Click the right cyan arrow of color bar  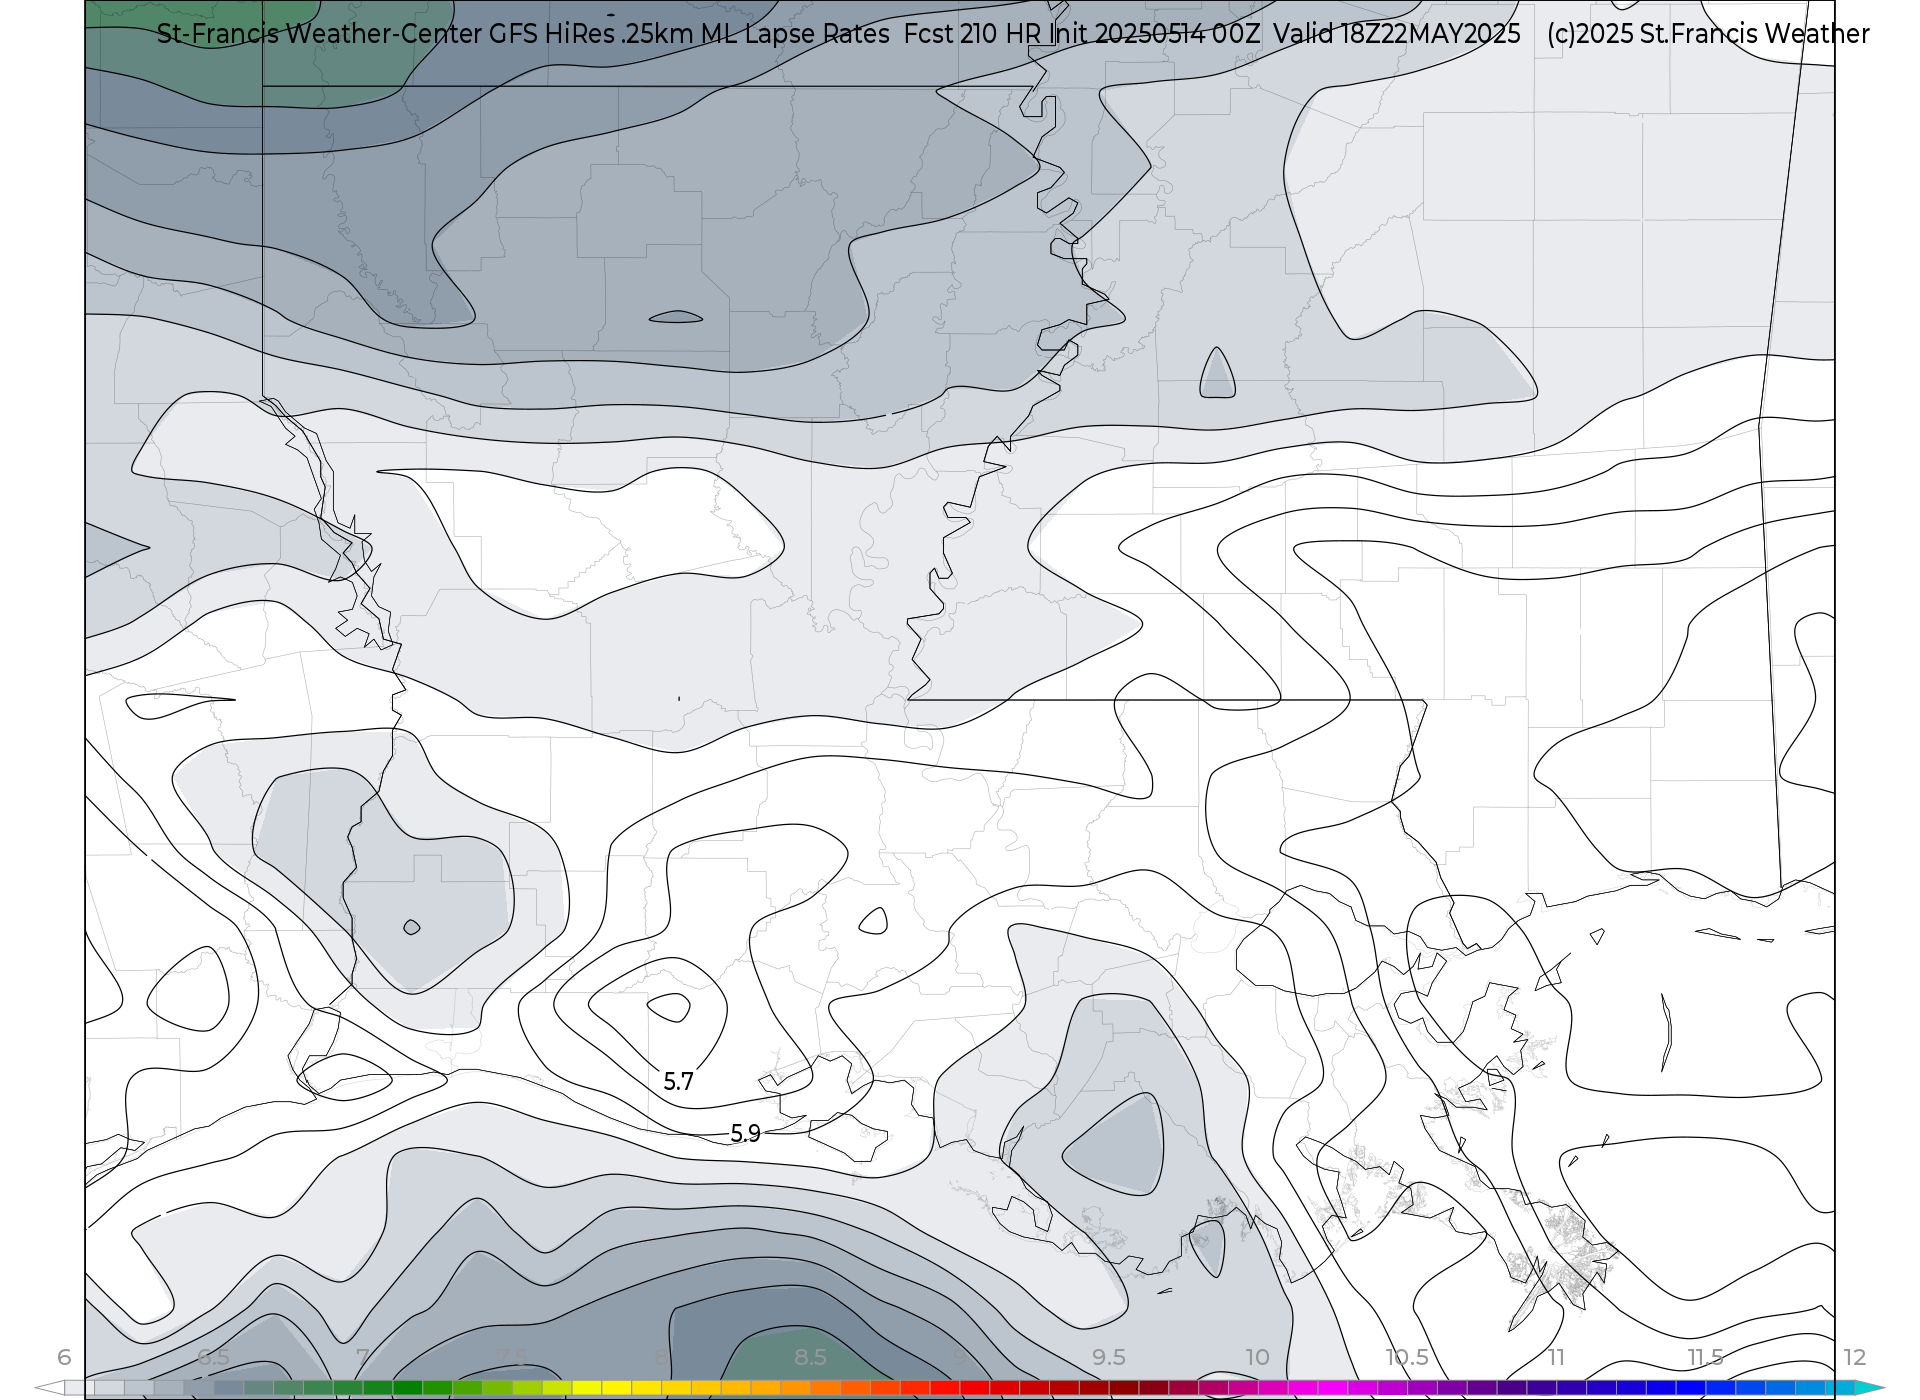point(1870,1388)
